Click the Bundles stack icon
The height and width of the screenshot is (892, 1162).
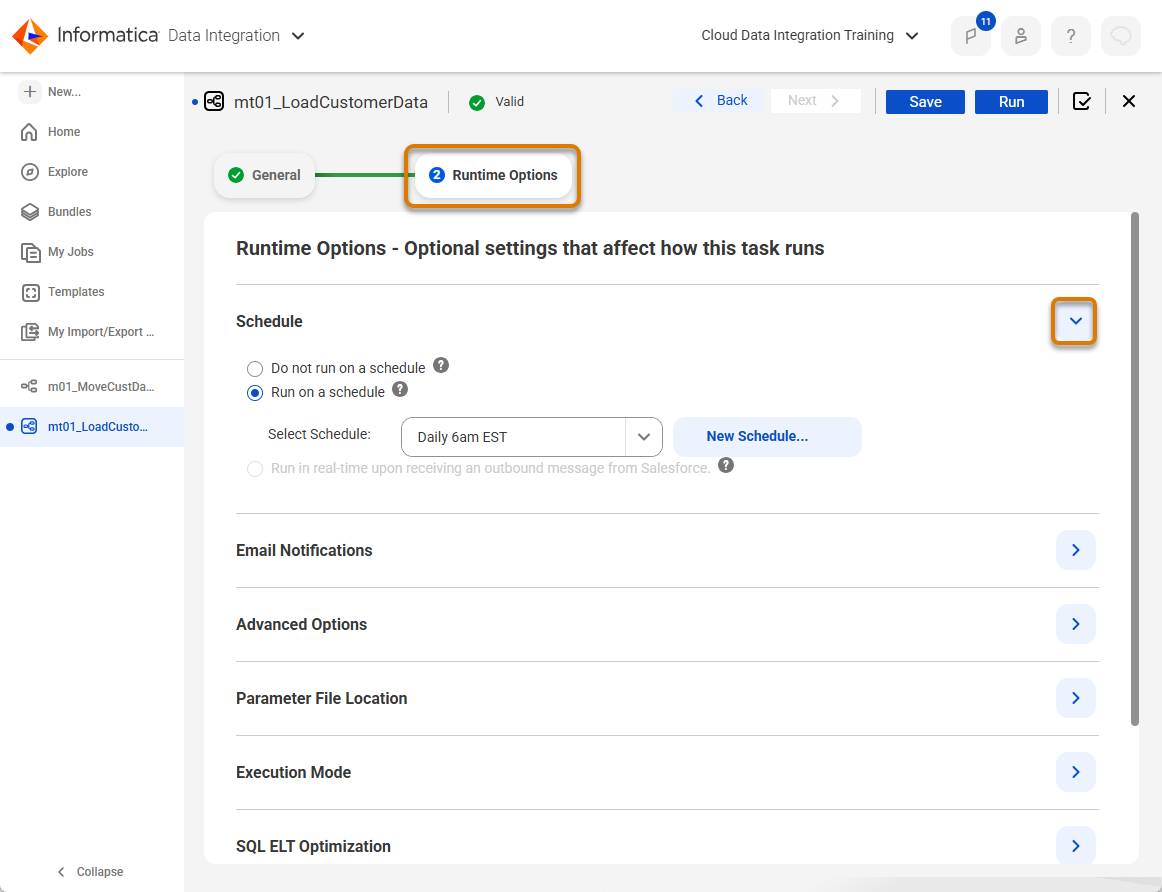pyautogui.click(x=30, y=212)
